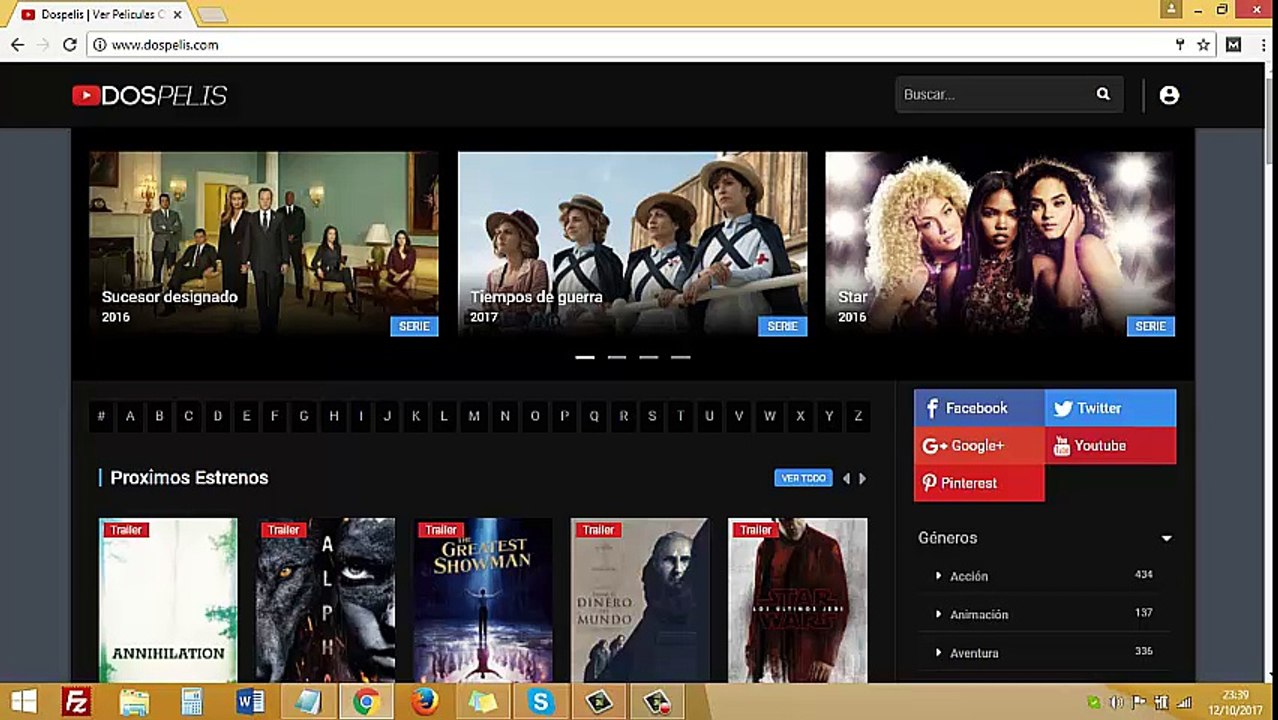Screen dimensions: 1278x720
Task: Filter titles by letter A
Action: click(130, 416)
